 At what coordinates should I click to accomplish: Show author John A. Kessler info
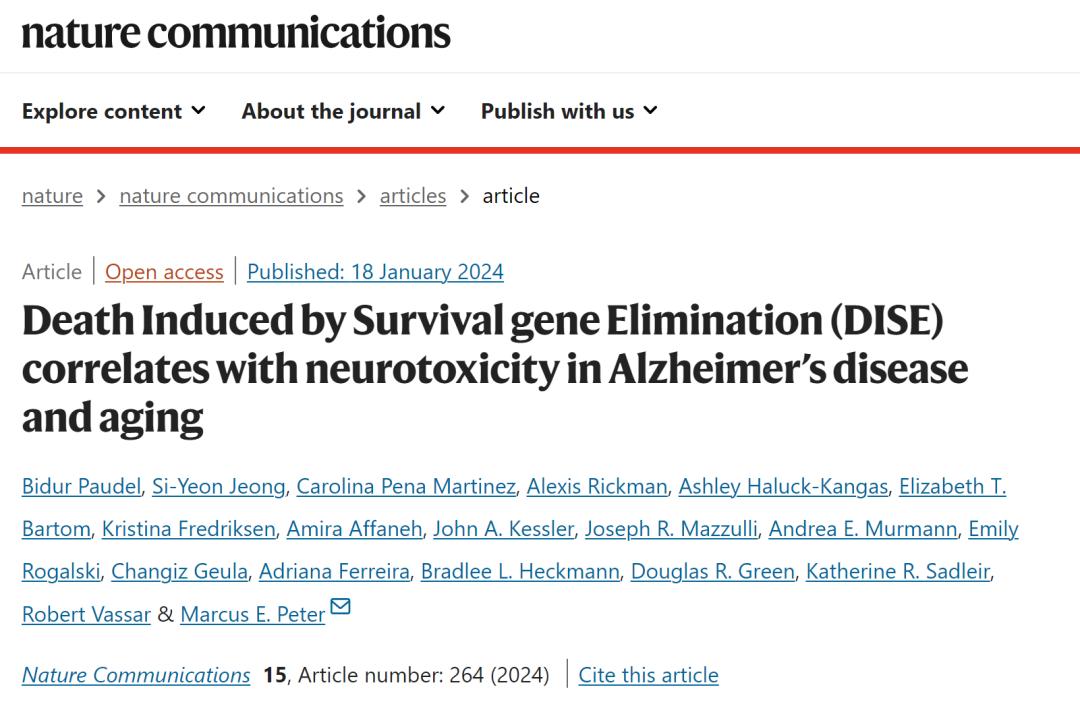(503, 529)
